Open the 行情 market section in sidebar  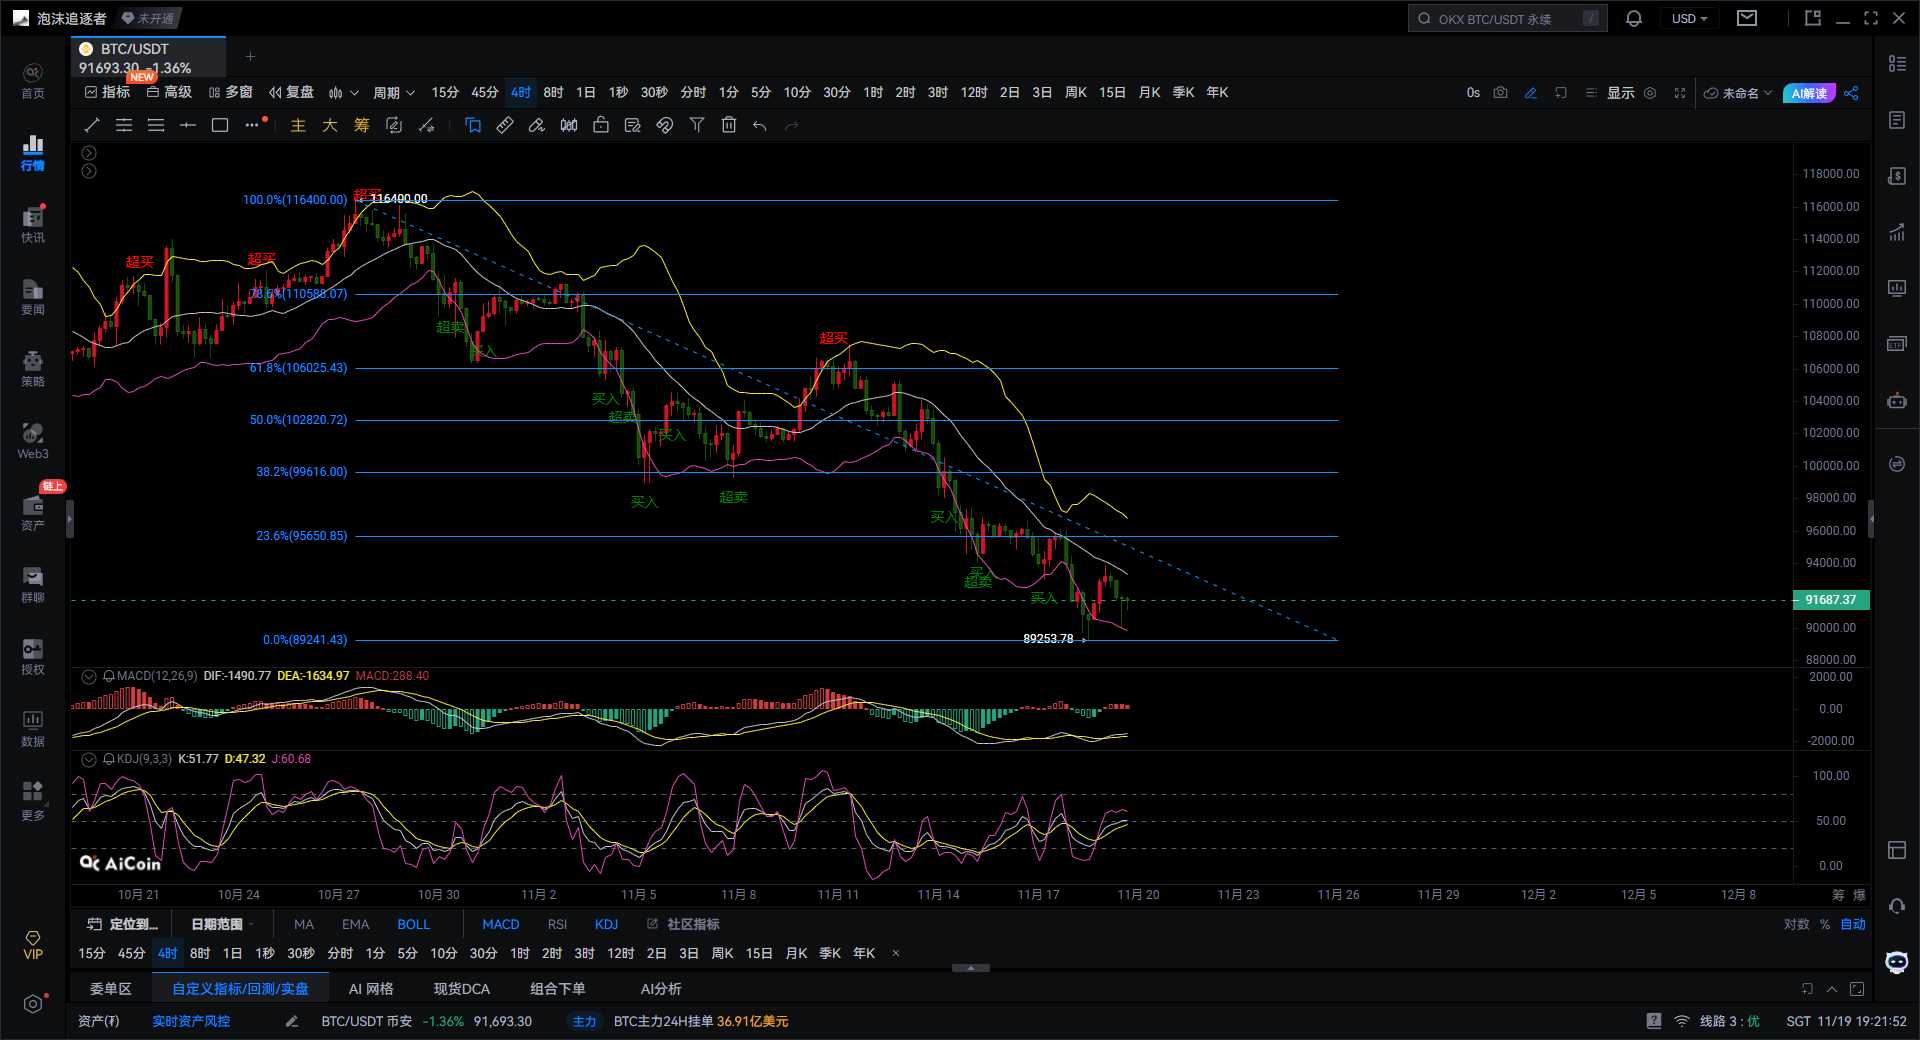[33, 153]
